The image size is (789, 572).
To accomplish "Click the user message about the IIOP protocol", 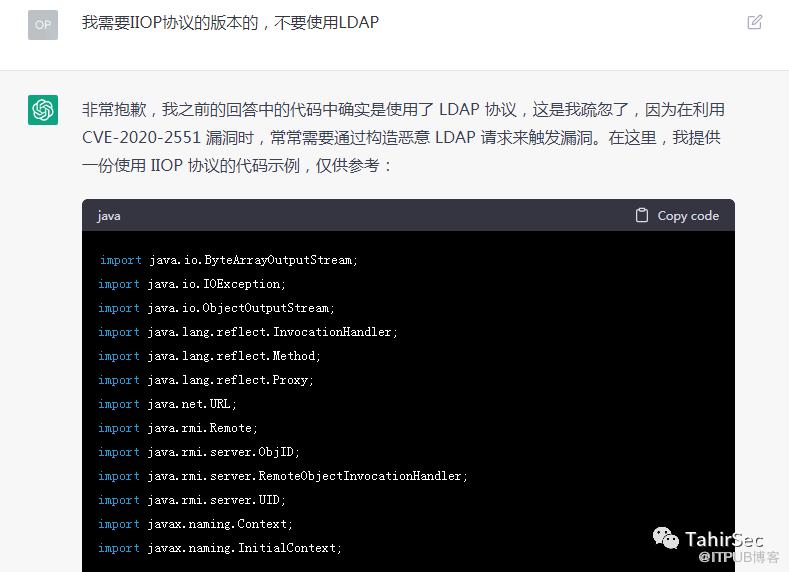I will click(x=230, y=23).
